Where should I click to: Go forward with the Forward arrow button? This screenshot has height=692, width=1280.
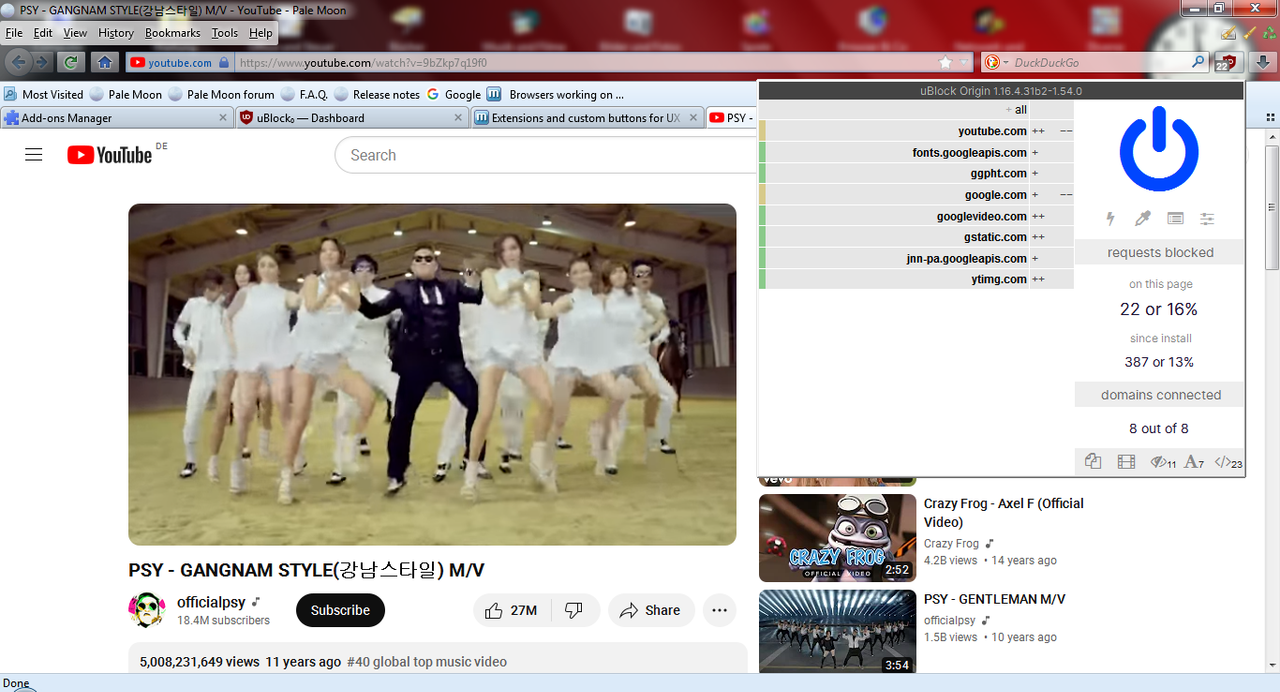click(41, 62)
